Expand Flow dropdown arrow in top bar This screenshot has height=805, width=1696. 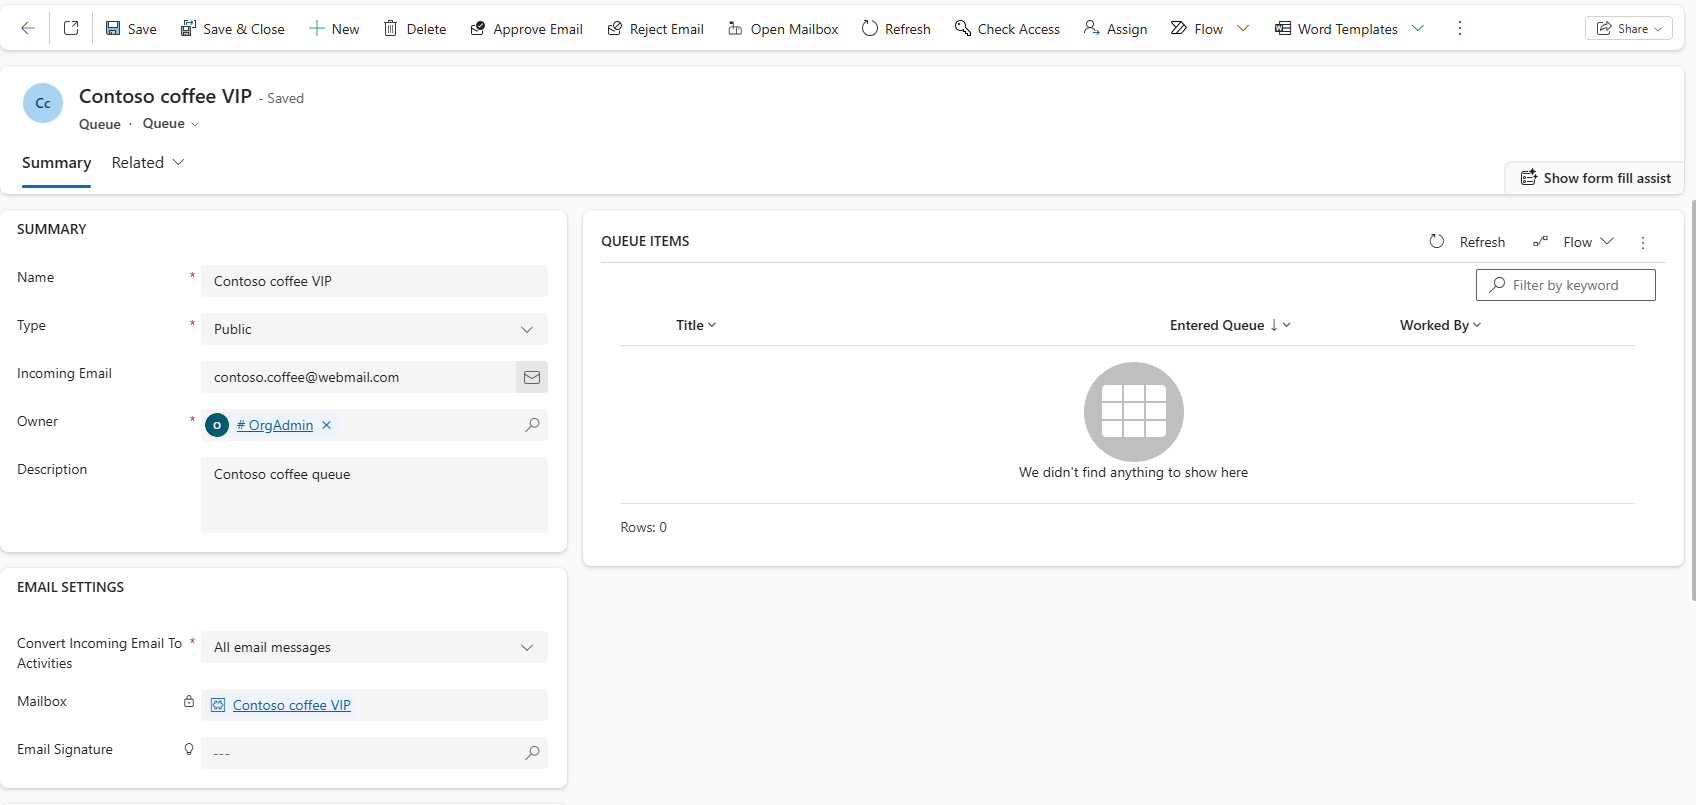pyautogui.click(x=1243, y=28)
